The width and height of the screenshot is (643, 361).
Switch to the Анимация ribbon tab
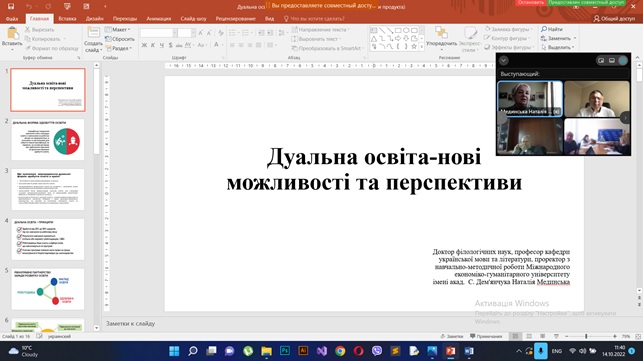tap(159, 18)
